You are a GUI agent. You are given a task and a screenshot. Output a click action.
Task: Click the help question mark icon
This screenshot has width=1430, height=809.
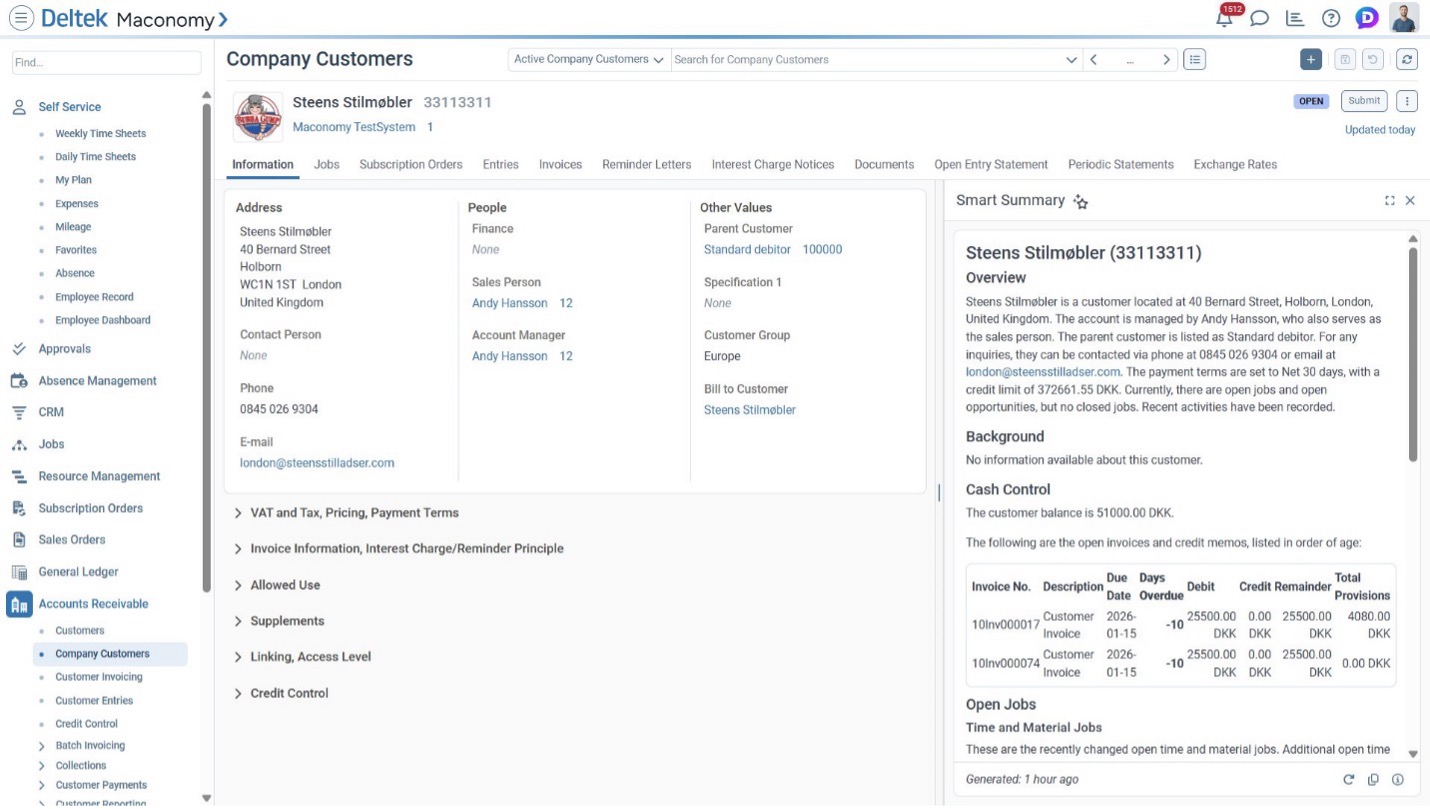(1330, 18)
